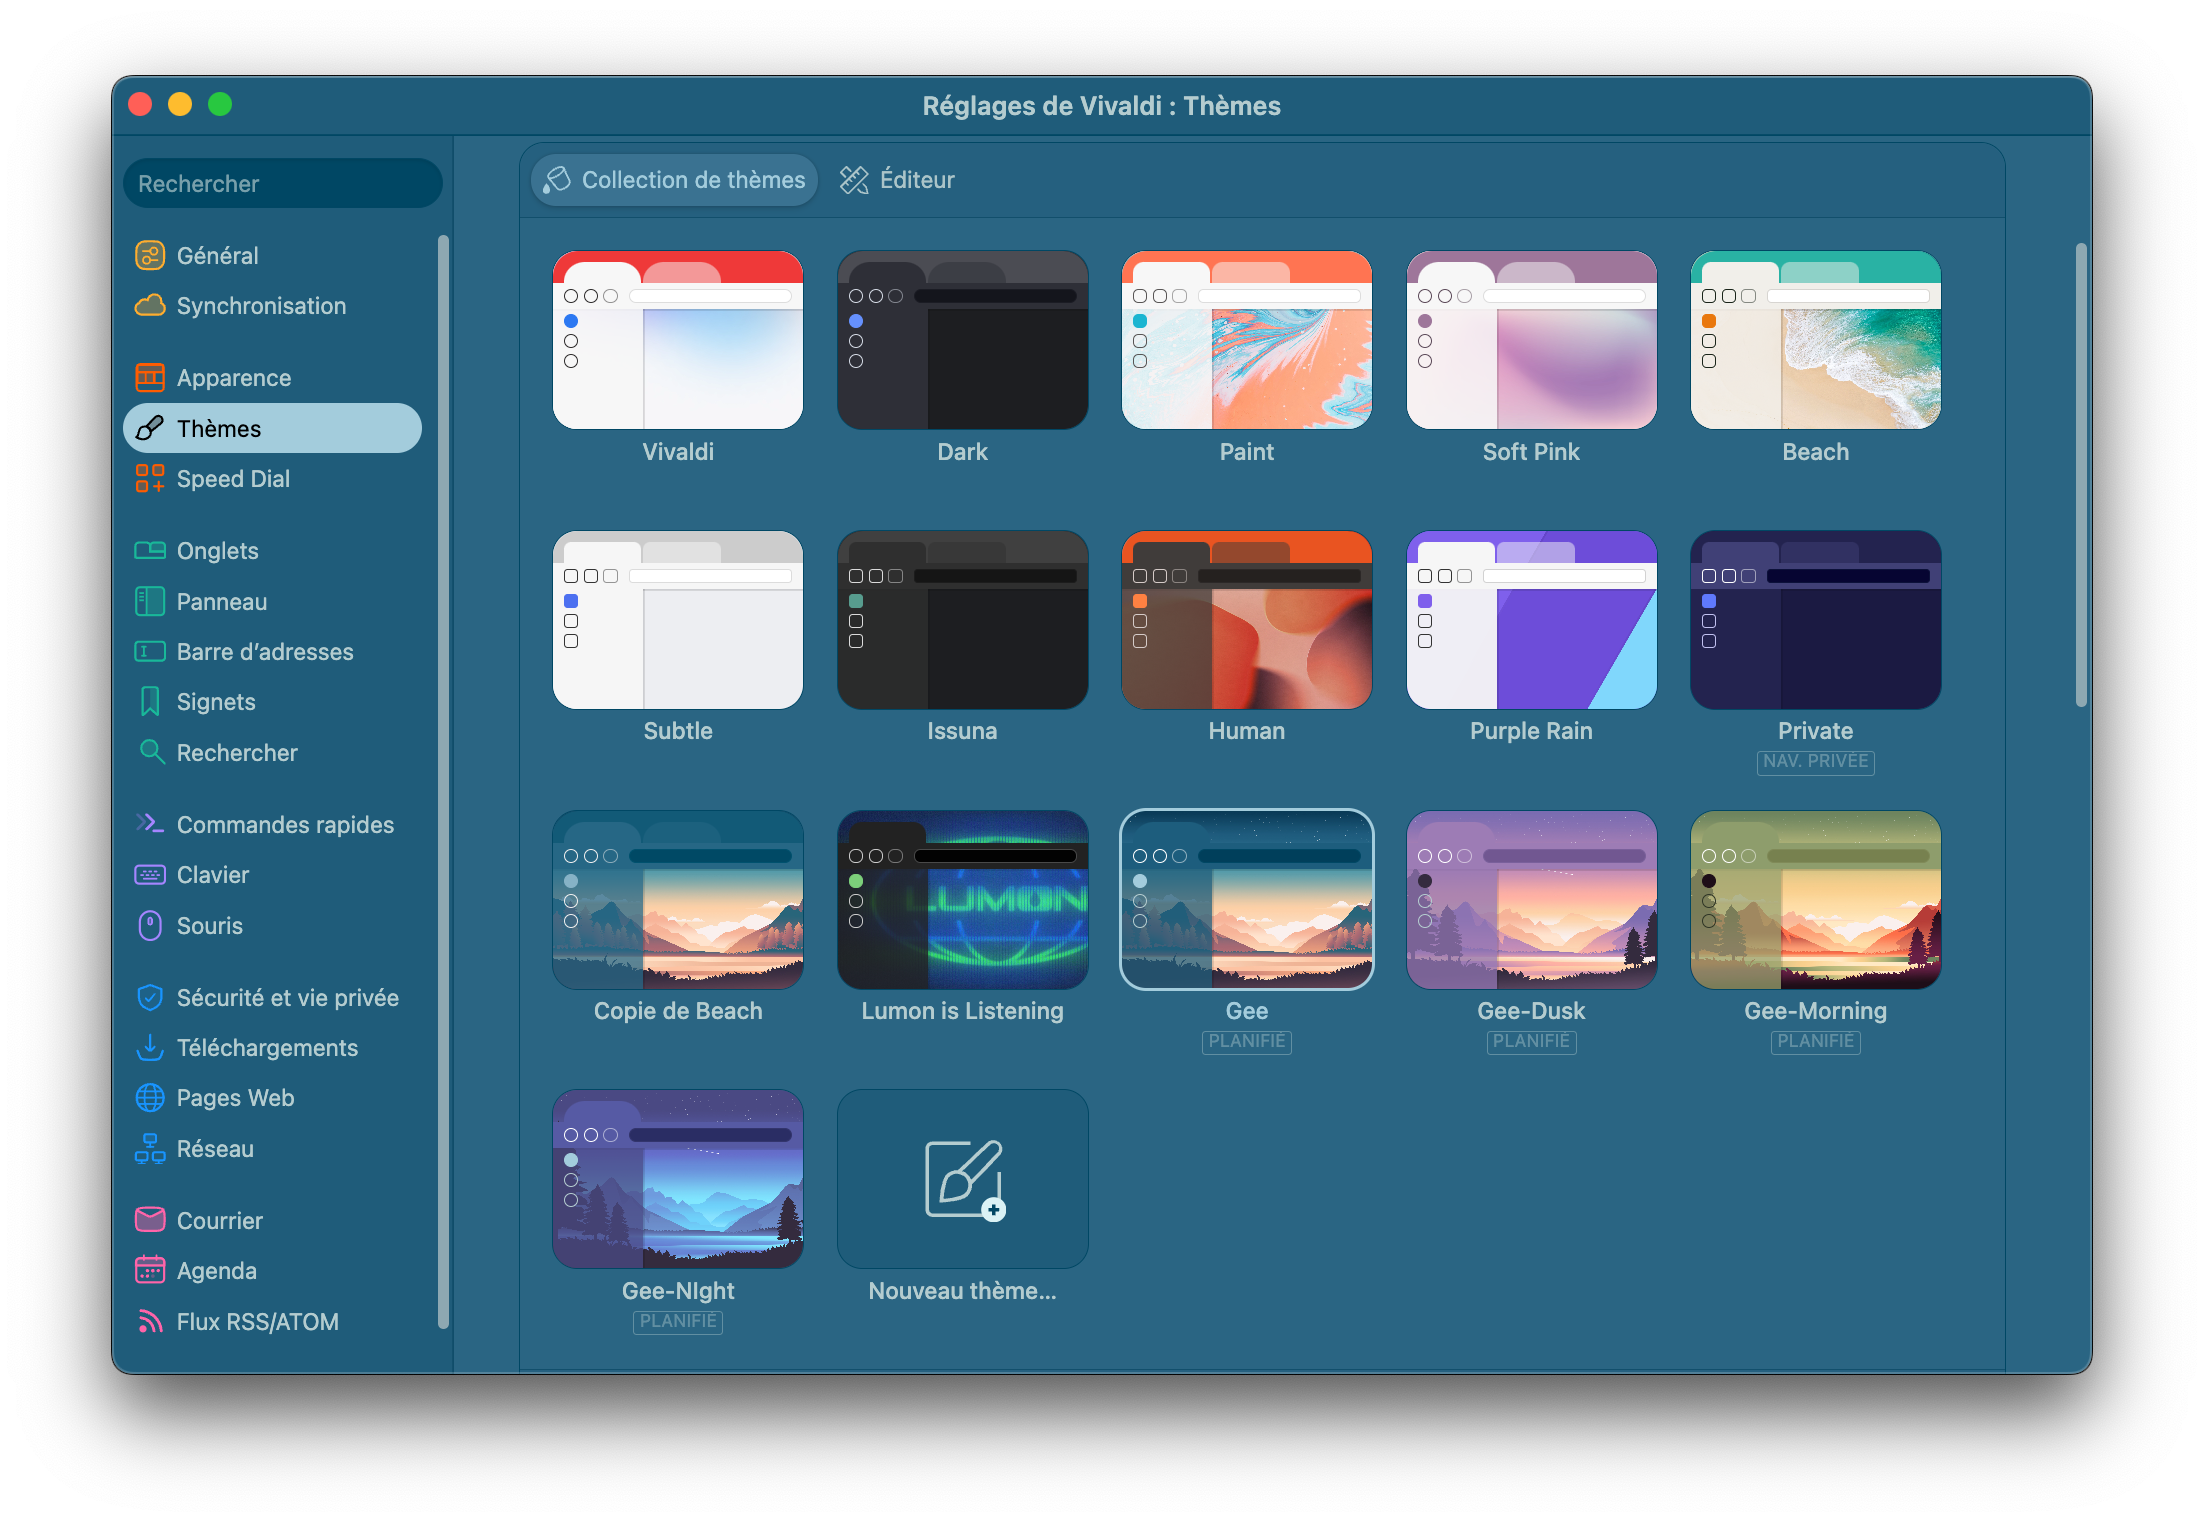This screenshot has height=1522, width=2204.
Task: Open Flux RSS/ATOM feed icon
Action: [150, 1322]
